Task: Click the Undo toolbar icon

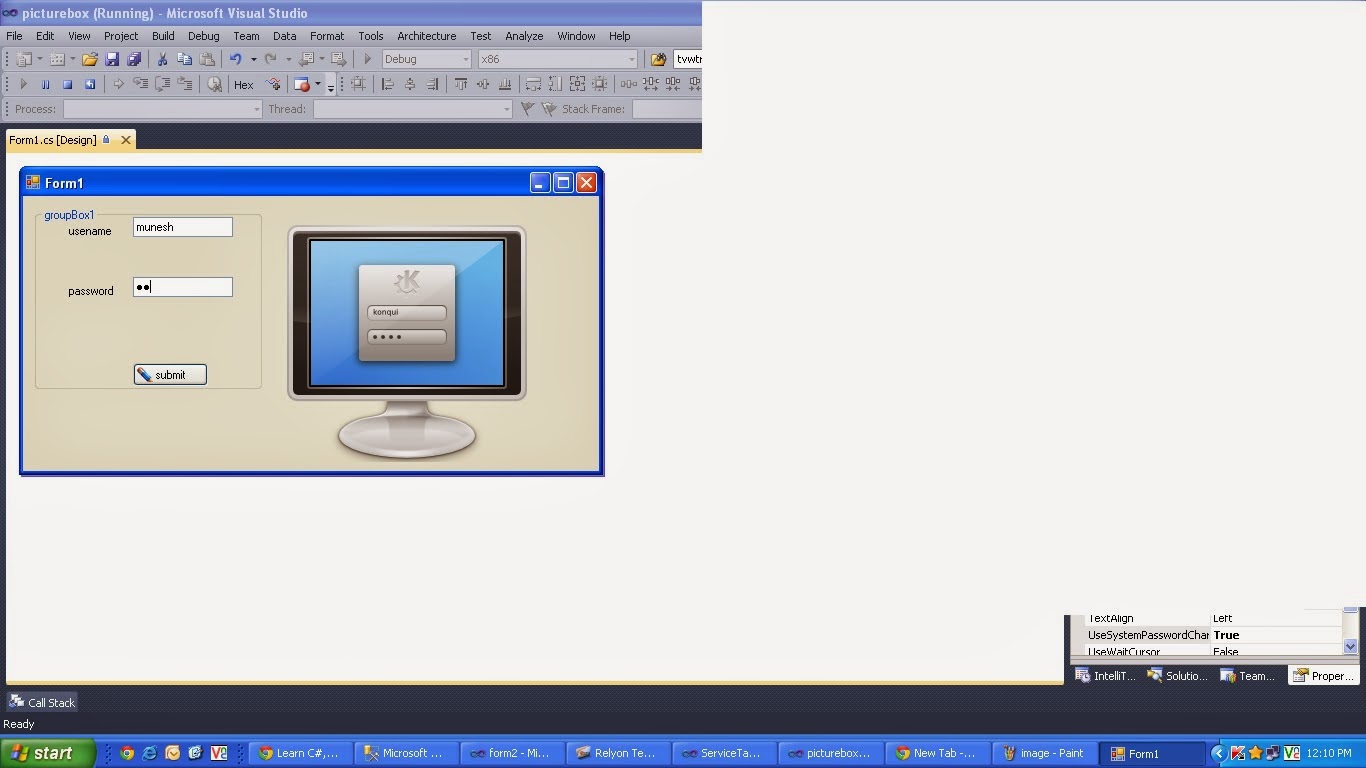Action: click(x=237, y=58)
